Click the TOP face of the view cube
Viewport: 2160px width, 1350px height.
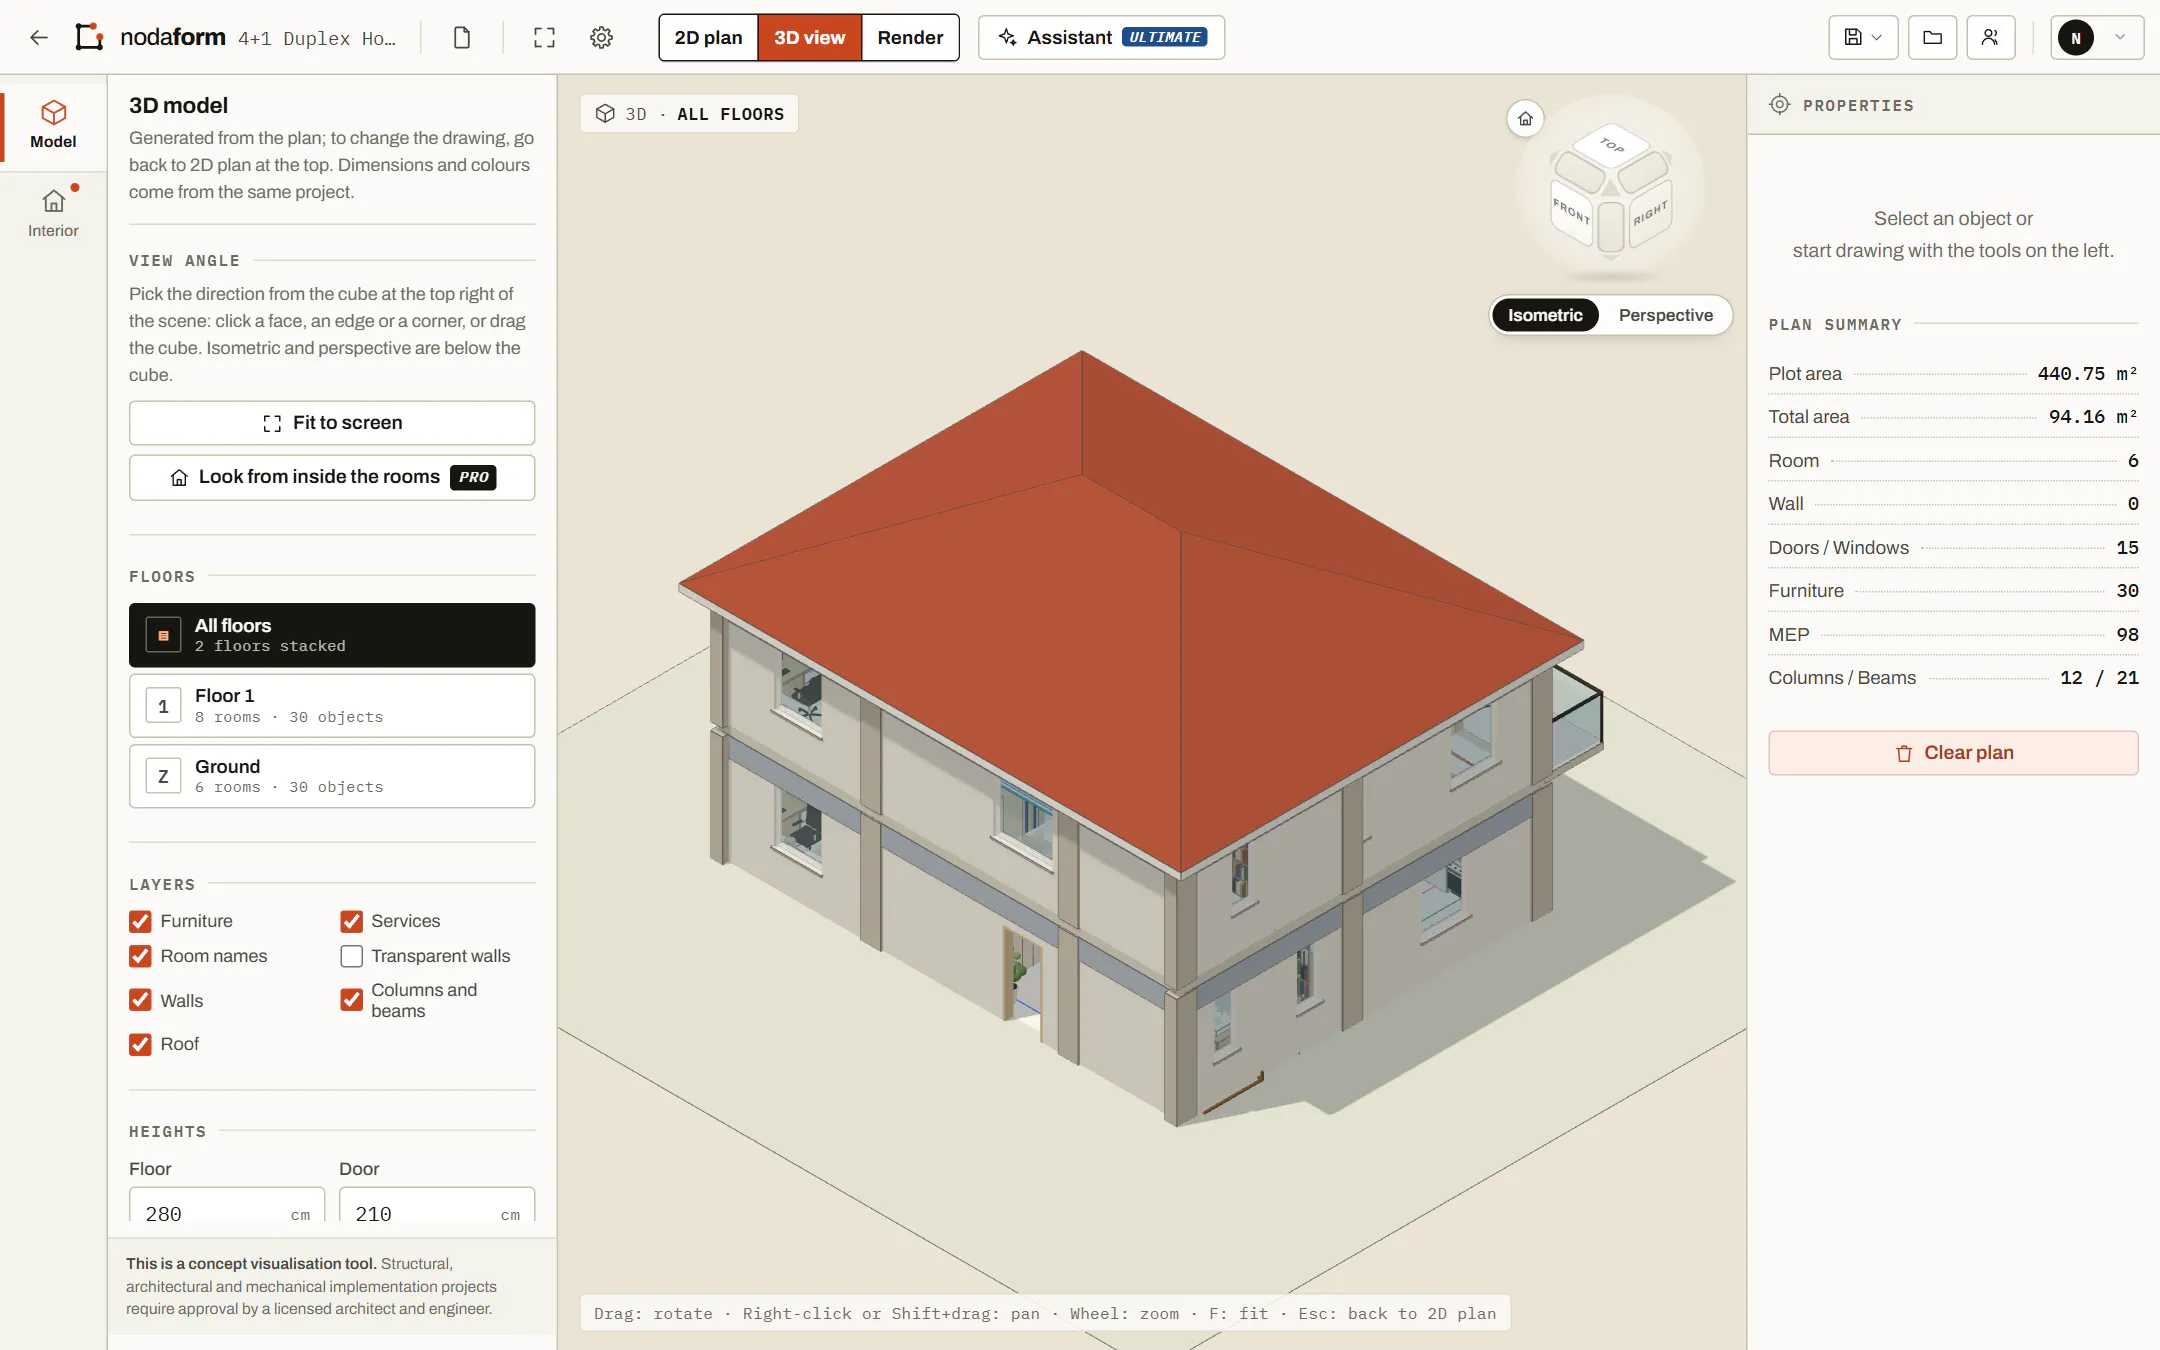coord(1611,146)
